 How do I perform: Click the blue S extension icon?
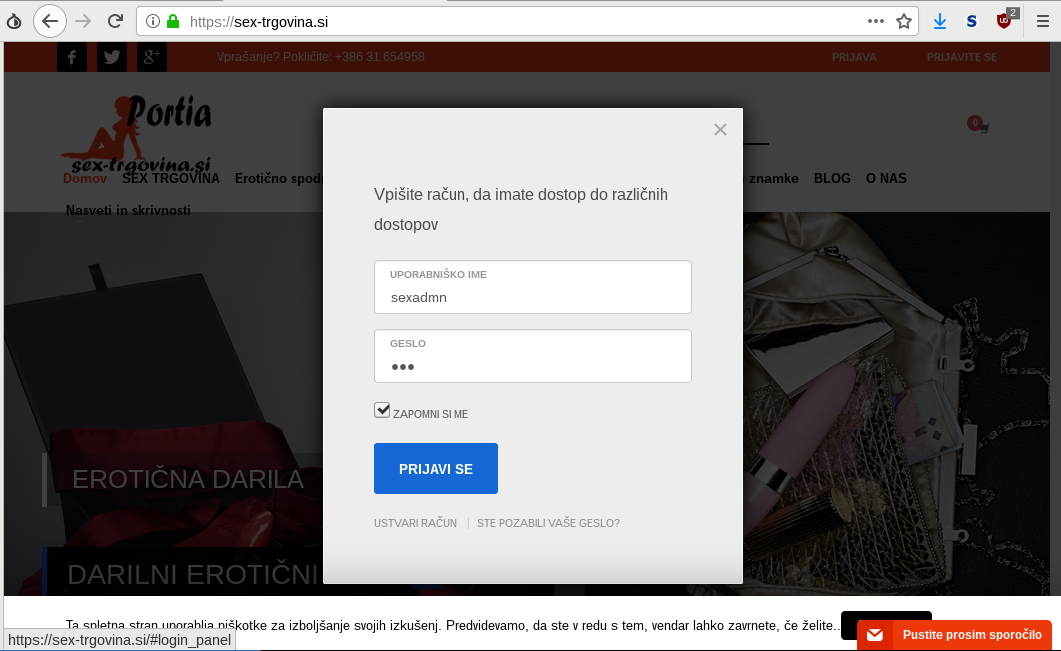point(972,21)
